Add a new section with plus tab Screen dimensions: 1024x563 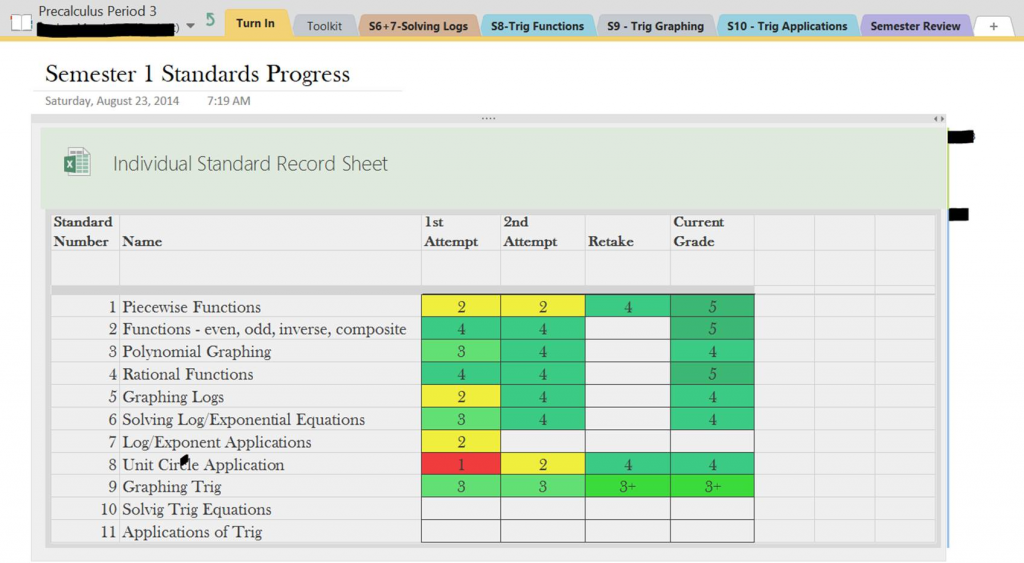tap(993, 26)
